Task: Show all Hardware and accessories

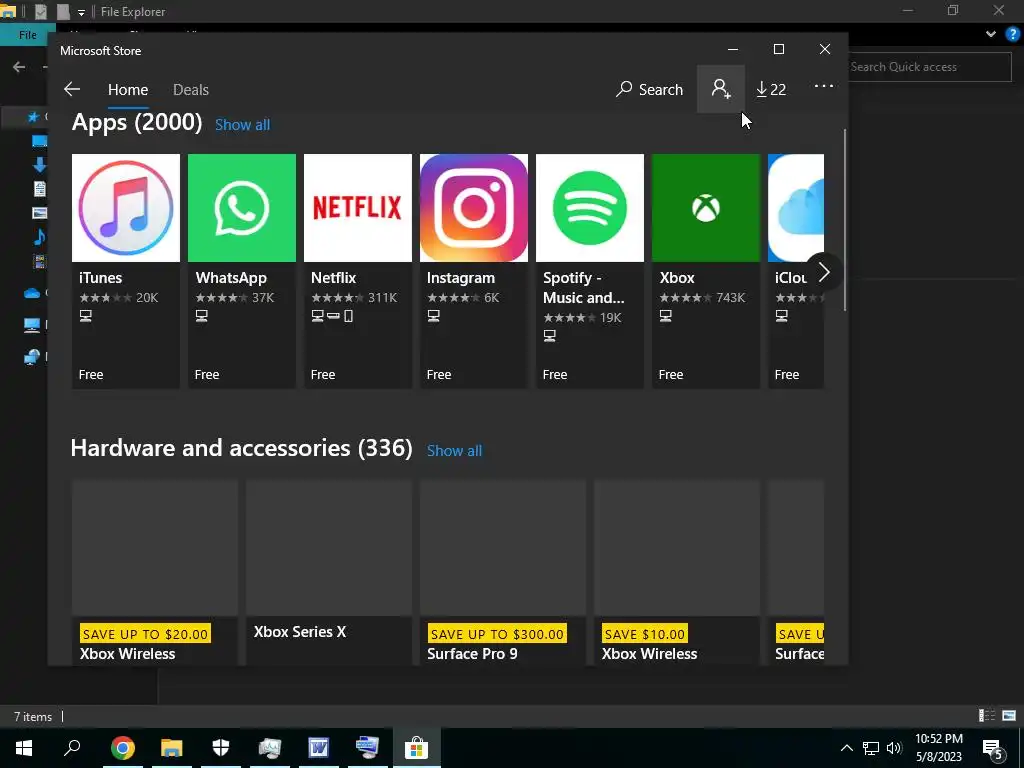Action: [455, 451]
